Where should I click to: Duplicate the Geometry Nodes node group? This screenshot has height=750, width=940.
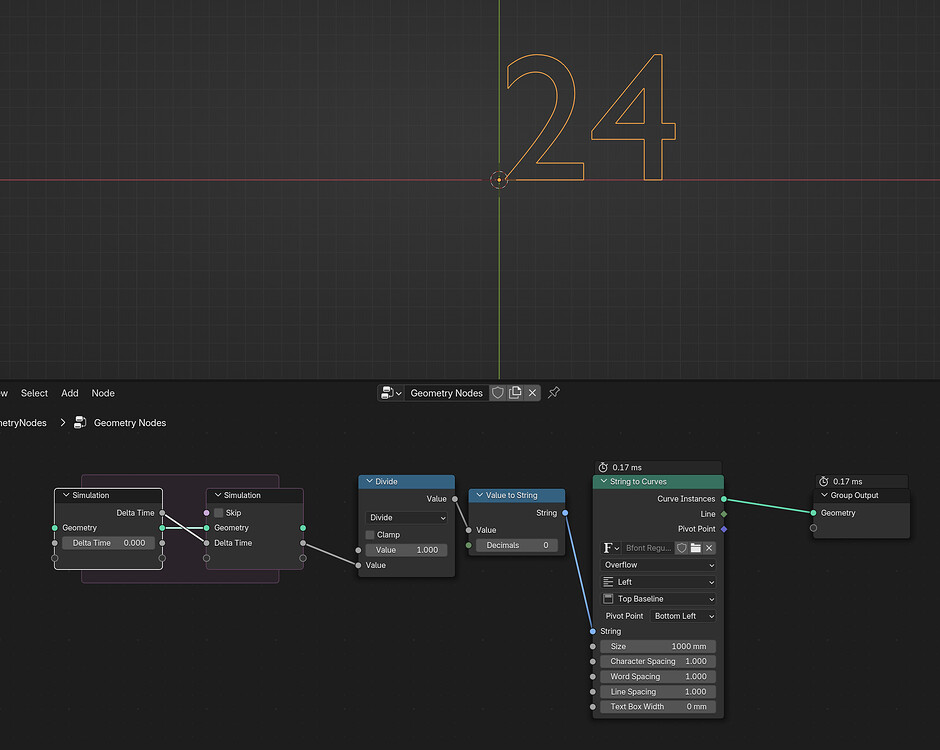click(x=515, y=393)
